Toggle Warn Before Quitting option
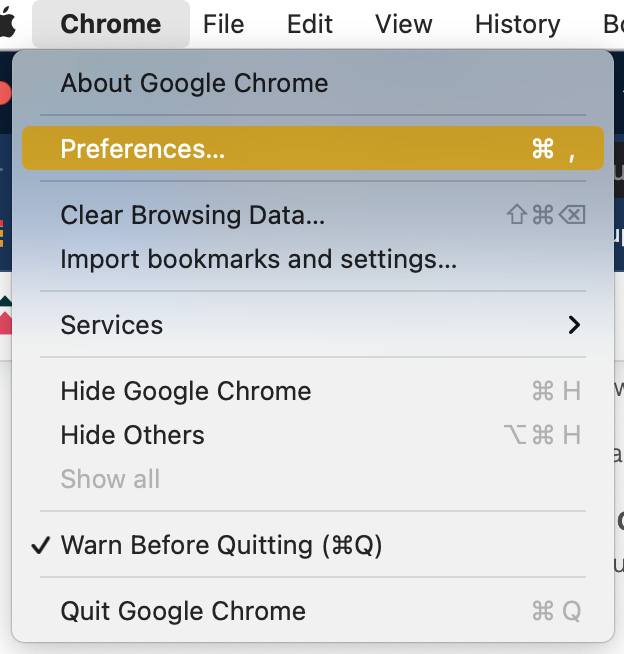 click(x=313, y=545)
